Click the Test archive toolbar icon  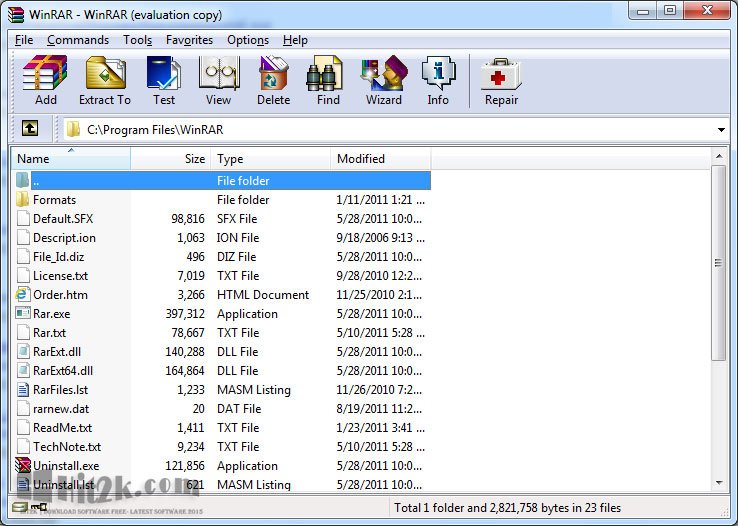click(163, 73)
